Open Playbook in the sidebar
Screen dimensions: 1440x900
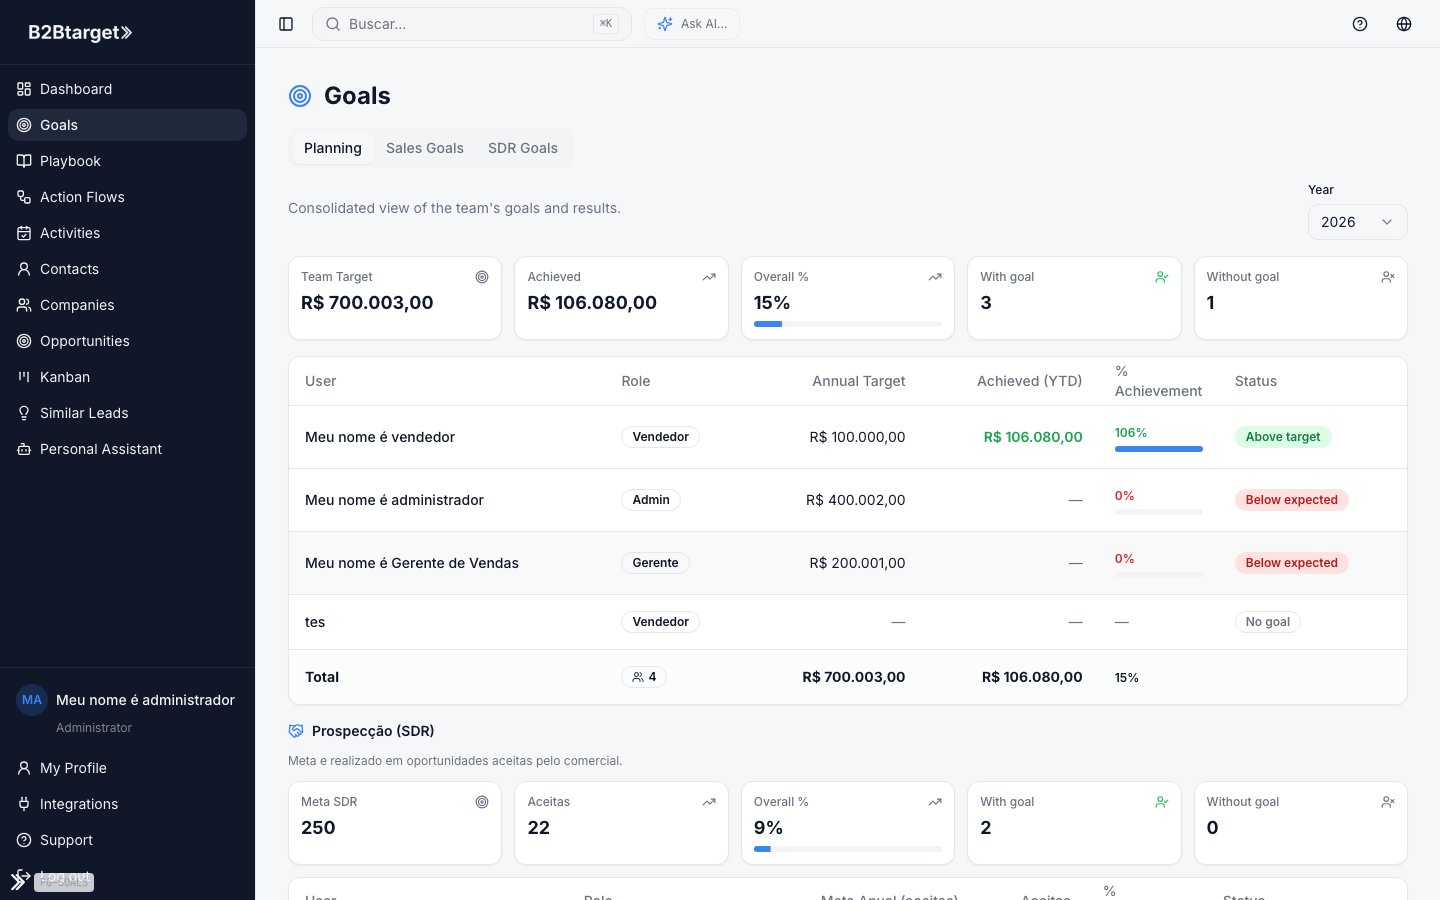click(x=127, y=161)
